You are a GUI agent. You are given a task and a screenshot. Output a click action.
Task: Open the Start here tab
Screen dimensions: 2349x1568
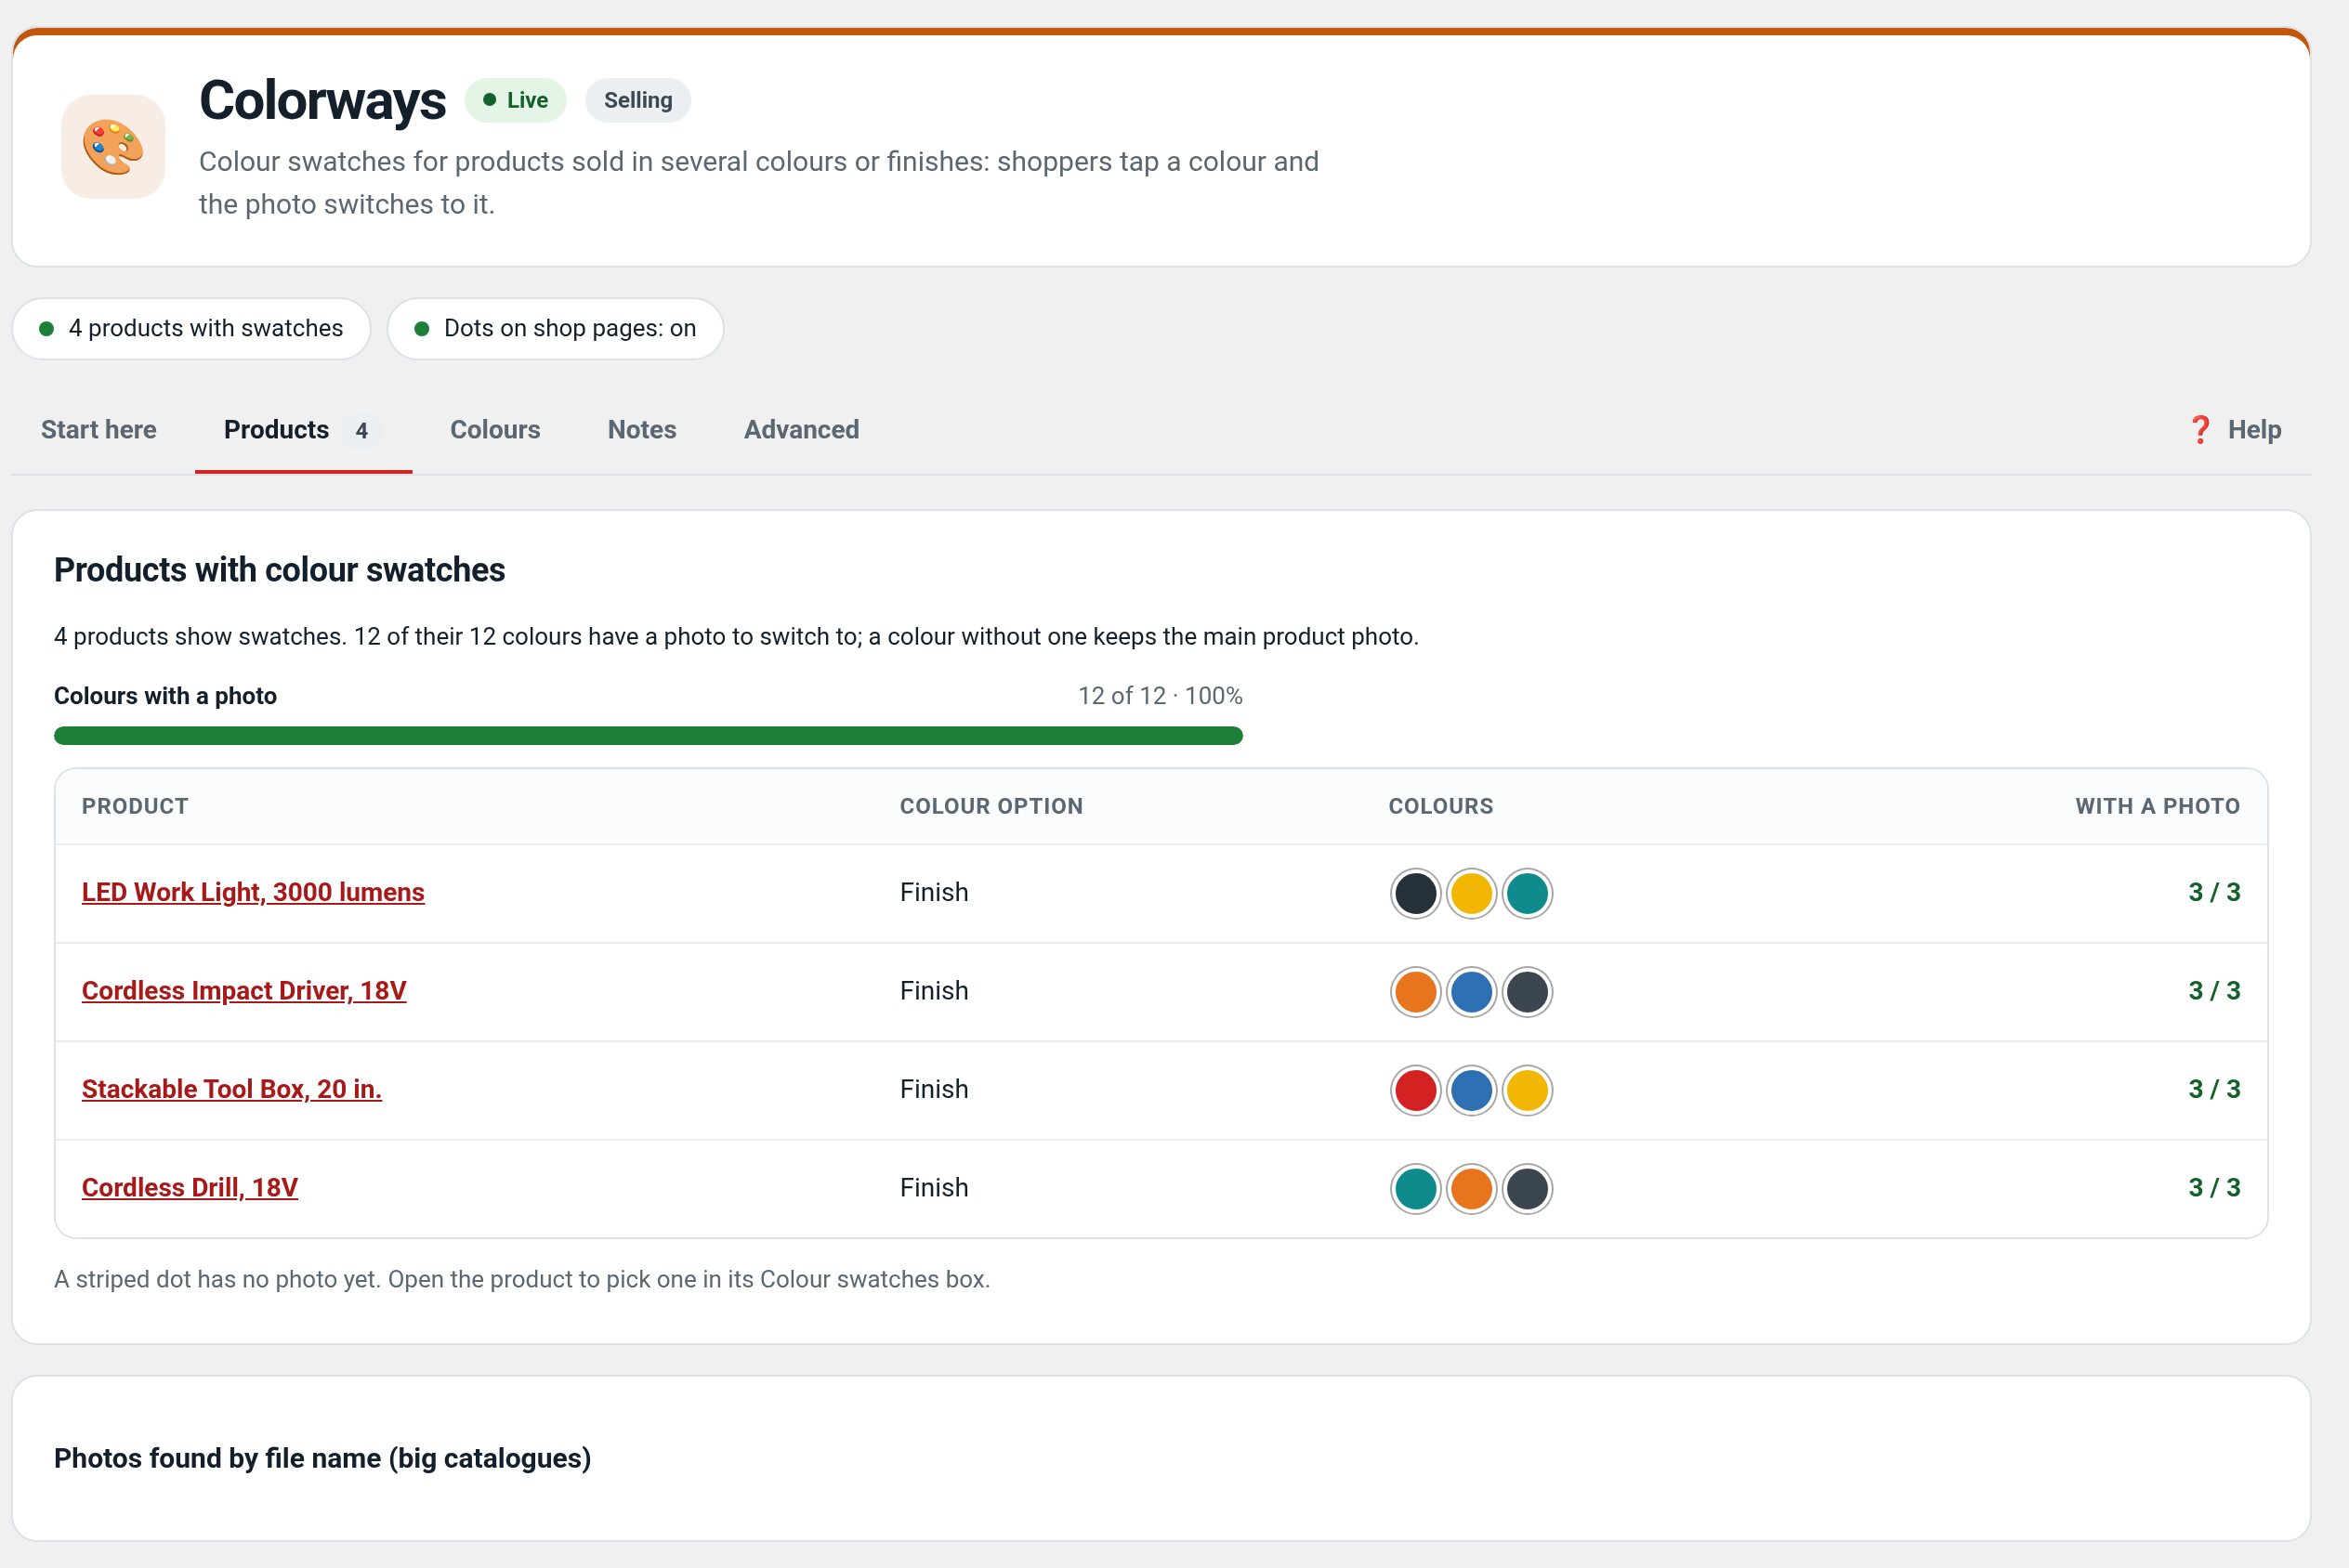point(99,430)
